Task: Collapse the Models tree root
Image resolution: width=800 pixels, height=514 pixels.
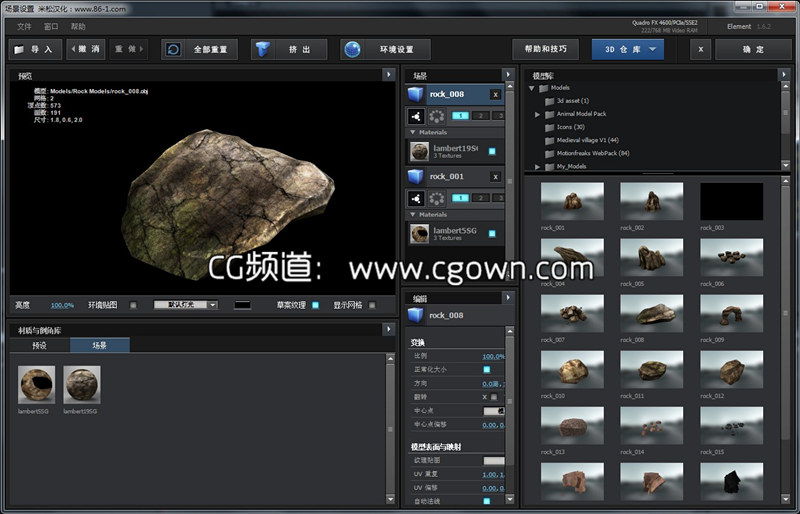Action: [x=531, y=88]
